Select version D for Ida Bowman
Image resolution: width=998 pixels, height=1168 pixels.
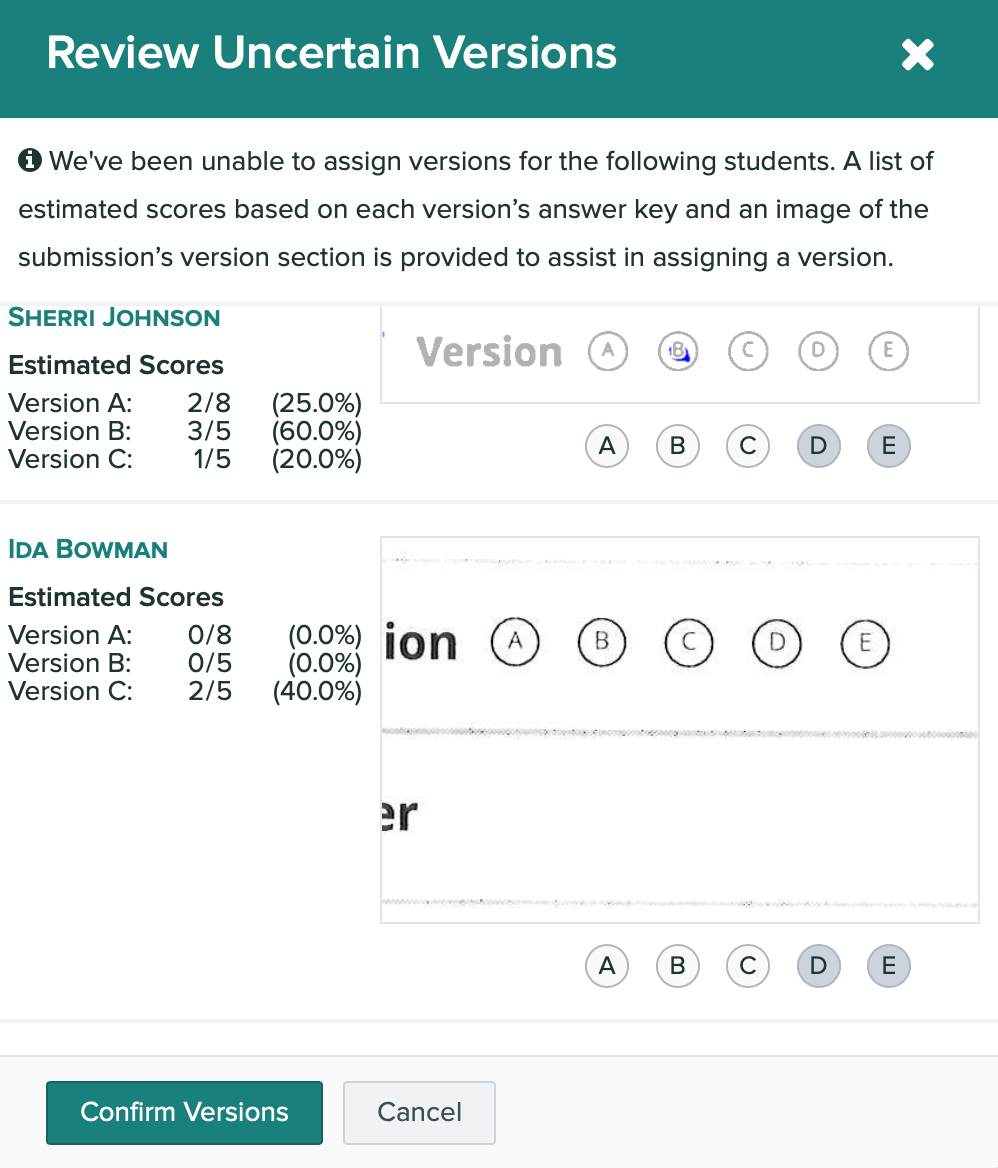tap(818, 966)
